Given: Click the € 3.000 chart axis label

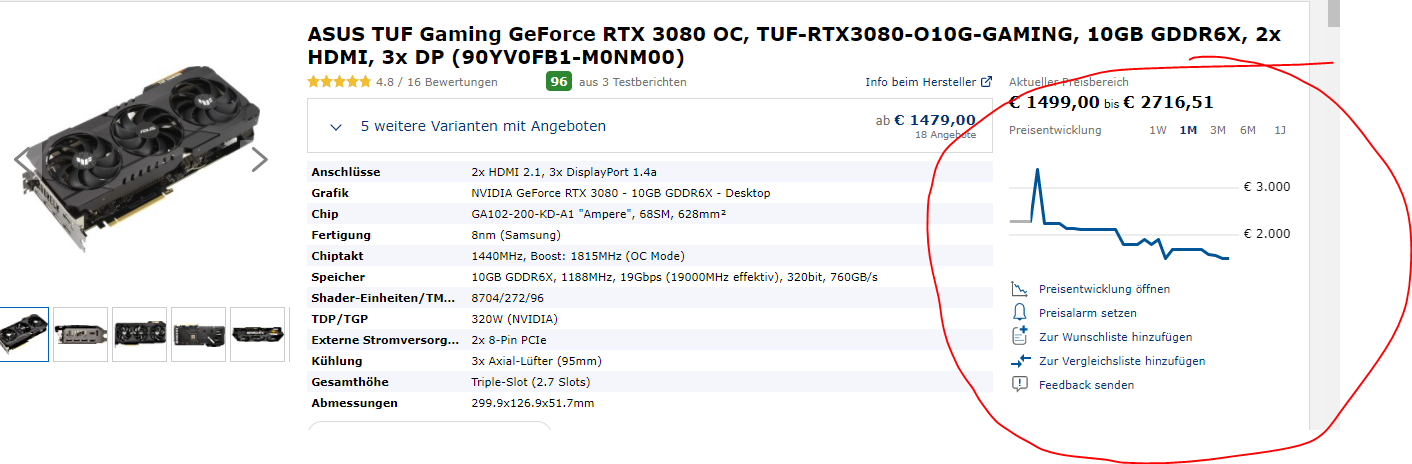Looking at the screenshot, I should click(x=1267, y=187).
